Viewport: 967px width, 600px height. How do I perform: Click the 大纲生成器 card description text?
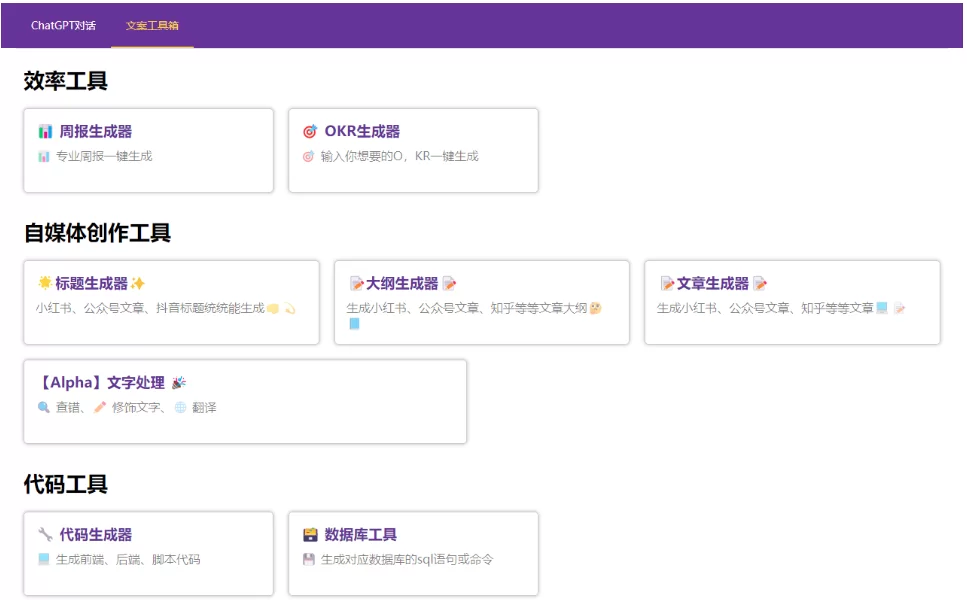467,309
